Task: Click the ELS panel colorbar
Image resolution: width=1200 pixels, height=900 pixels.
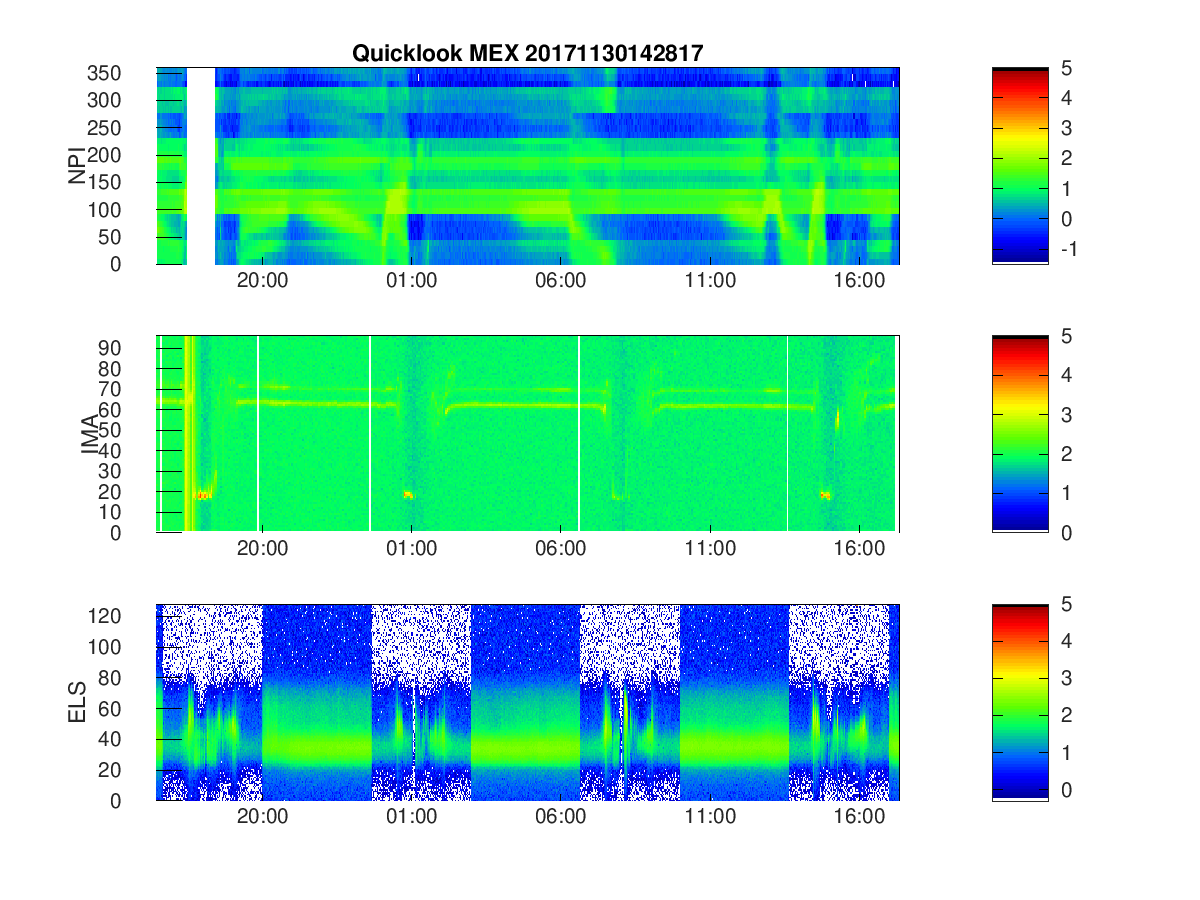Action: 1020,702
